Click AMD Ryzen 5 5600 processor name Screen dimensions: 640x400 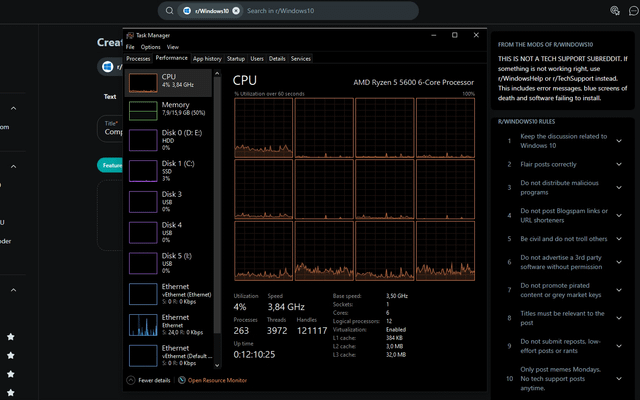pos(413,82)
